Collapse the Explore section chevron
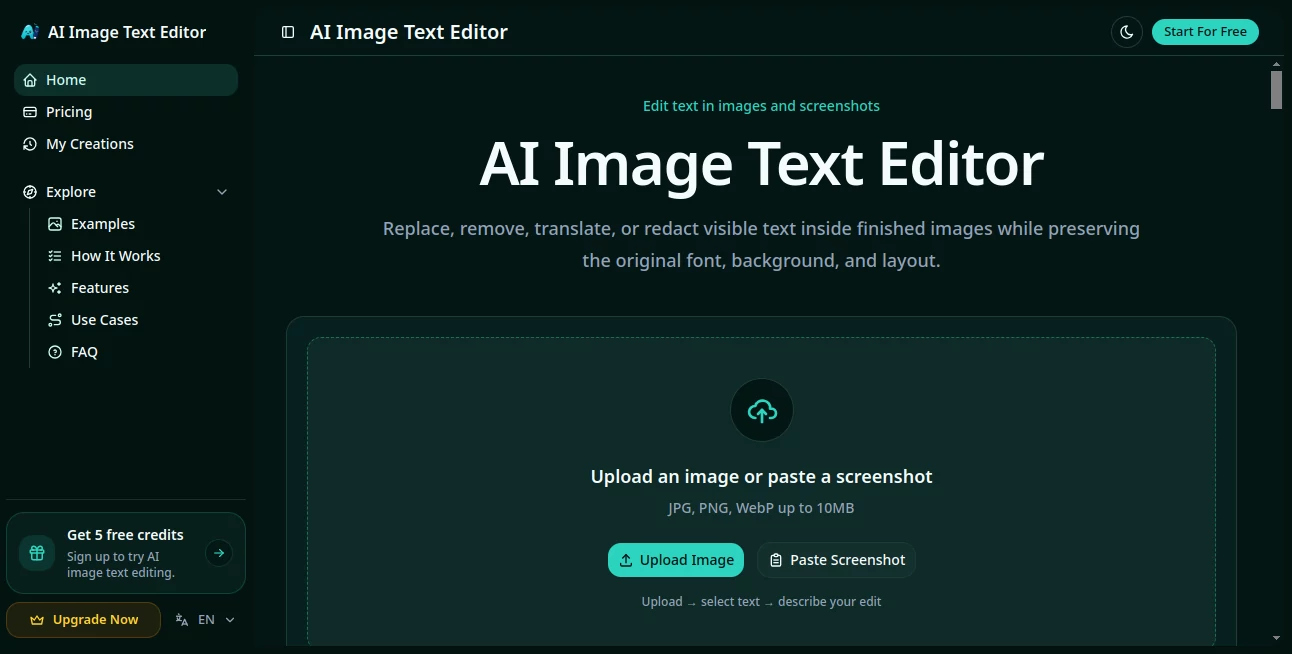 pyautogui.click(x=222, y=192)
